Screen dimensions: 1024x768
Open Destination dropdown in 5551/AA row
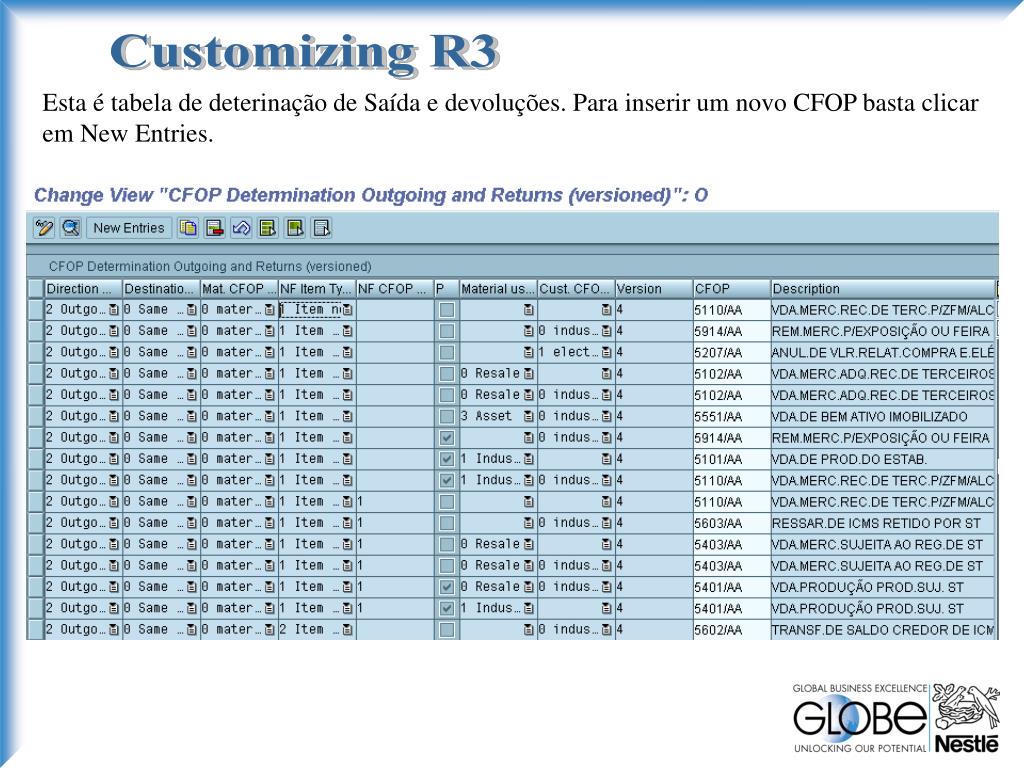(x=191, y=417)
